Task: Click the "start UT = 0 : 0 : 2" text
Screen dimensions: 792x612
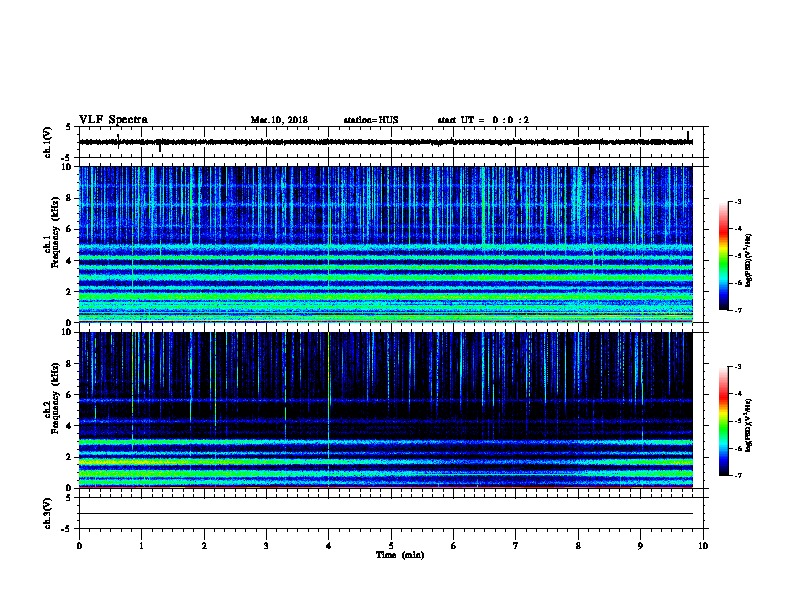Action: 483,120
